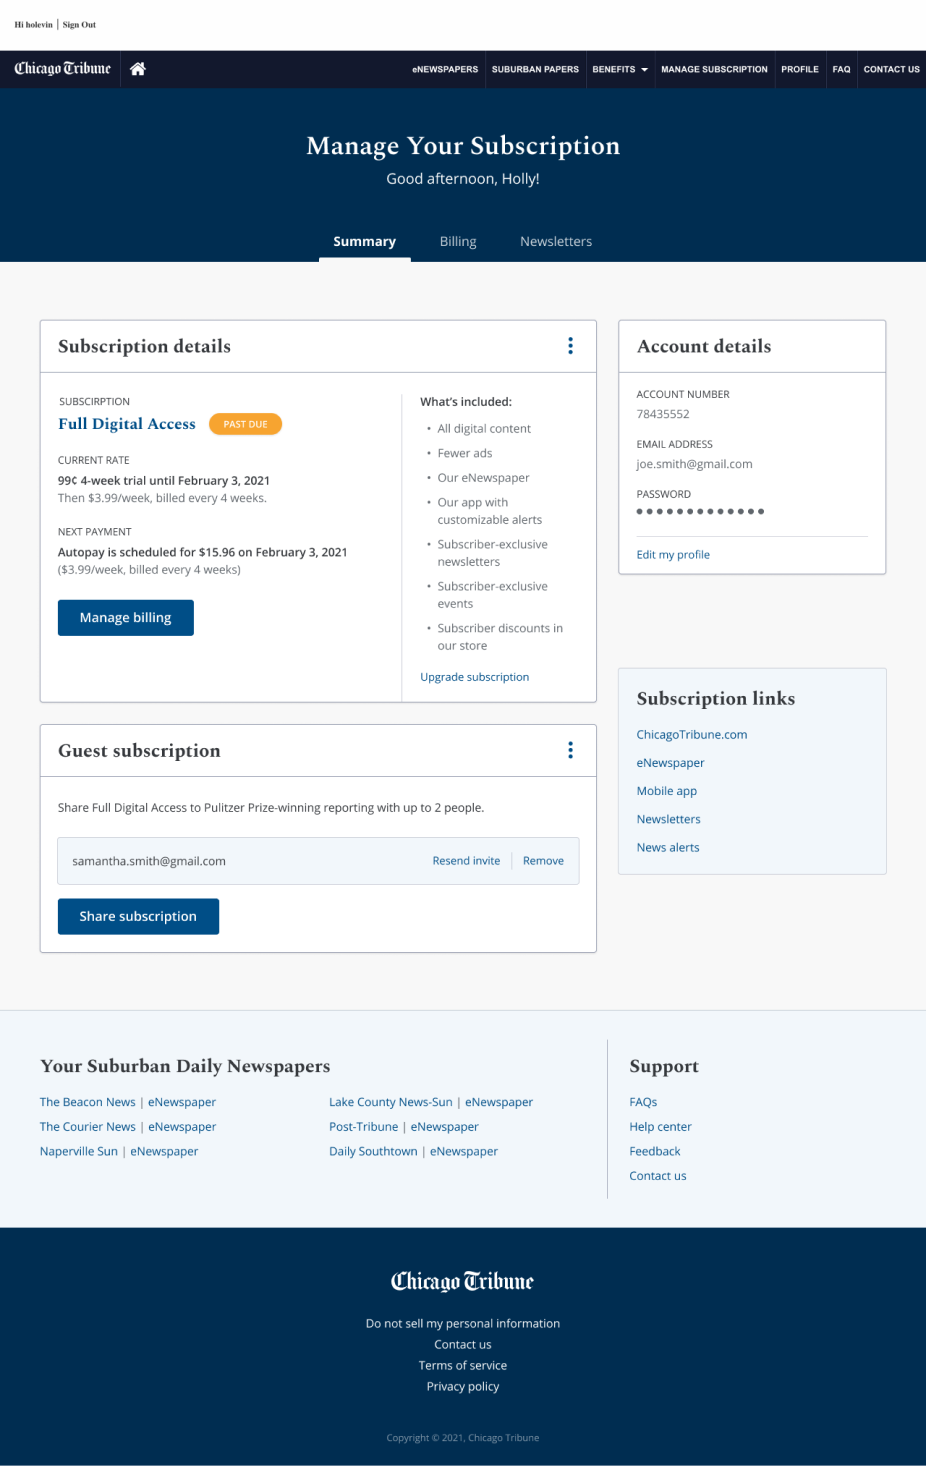The height and width of the screenshot is (1466, 926).
Task: Click the 99¢ 4-week trial rate text
Action: coord(164,481)
